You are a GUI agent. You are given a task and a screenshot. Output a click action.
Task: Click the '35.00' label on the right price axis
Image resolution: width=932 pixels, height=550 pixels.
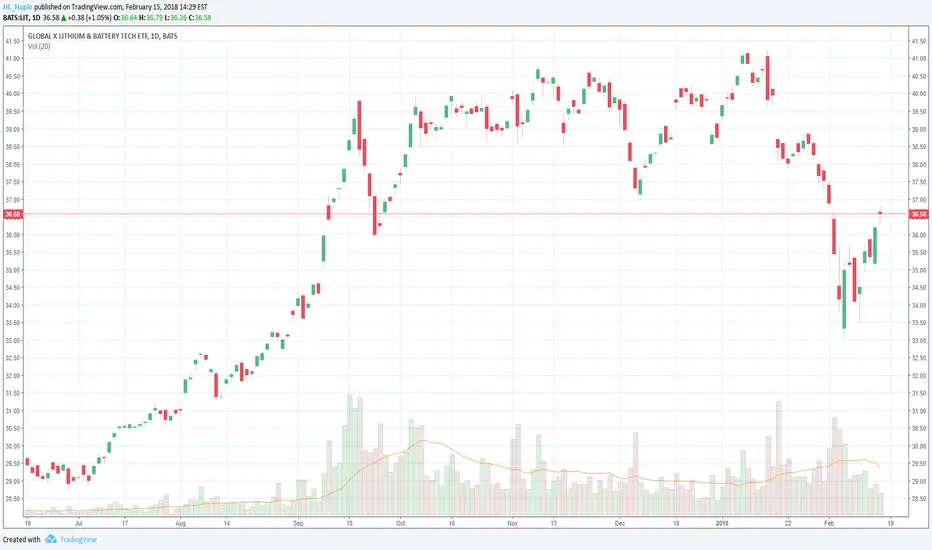pyautogui.click(x=918, y=270)
